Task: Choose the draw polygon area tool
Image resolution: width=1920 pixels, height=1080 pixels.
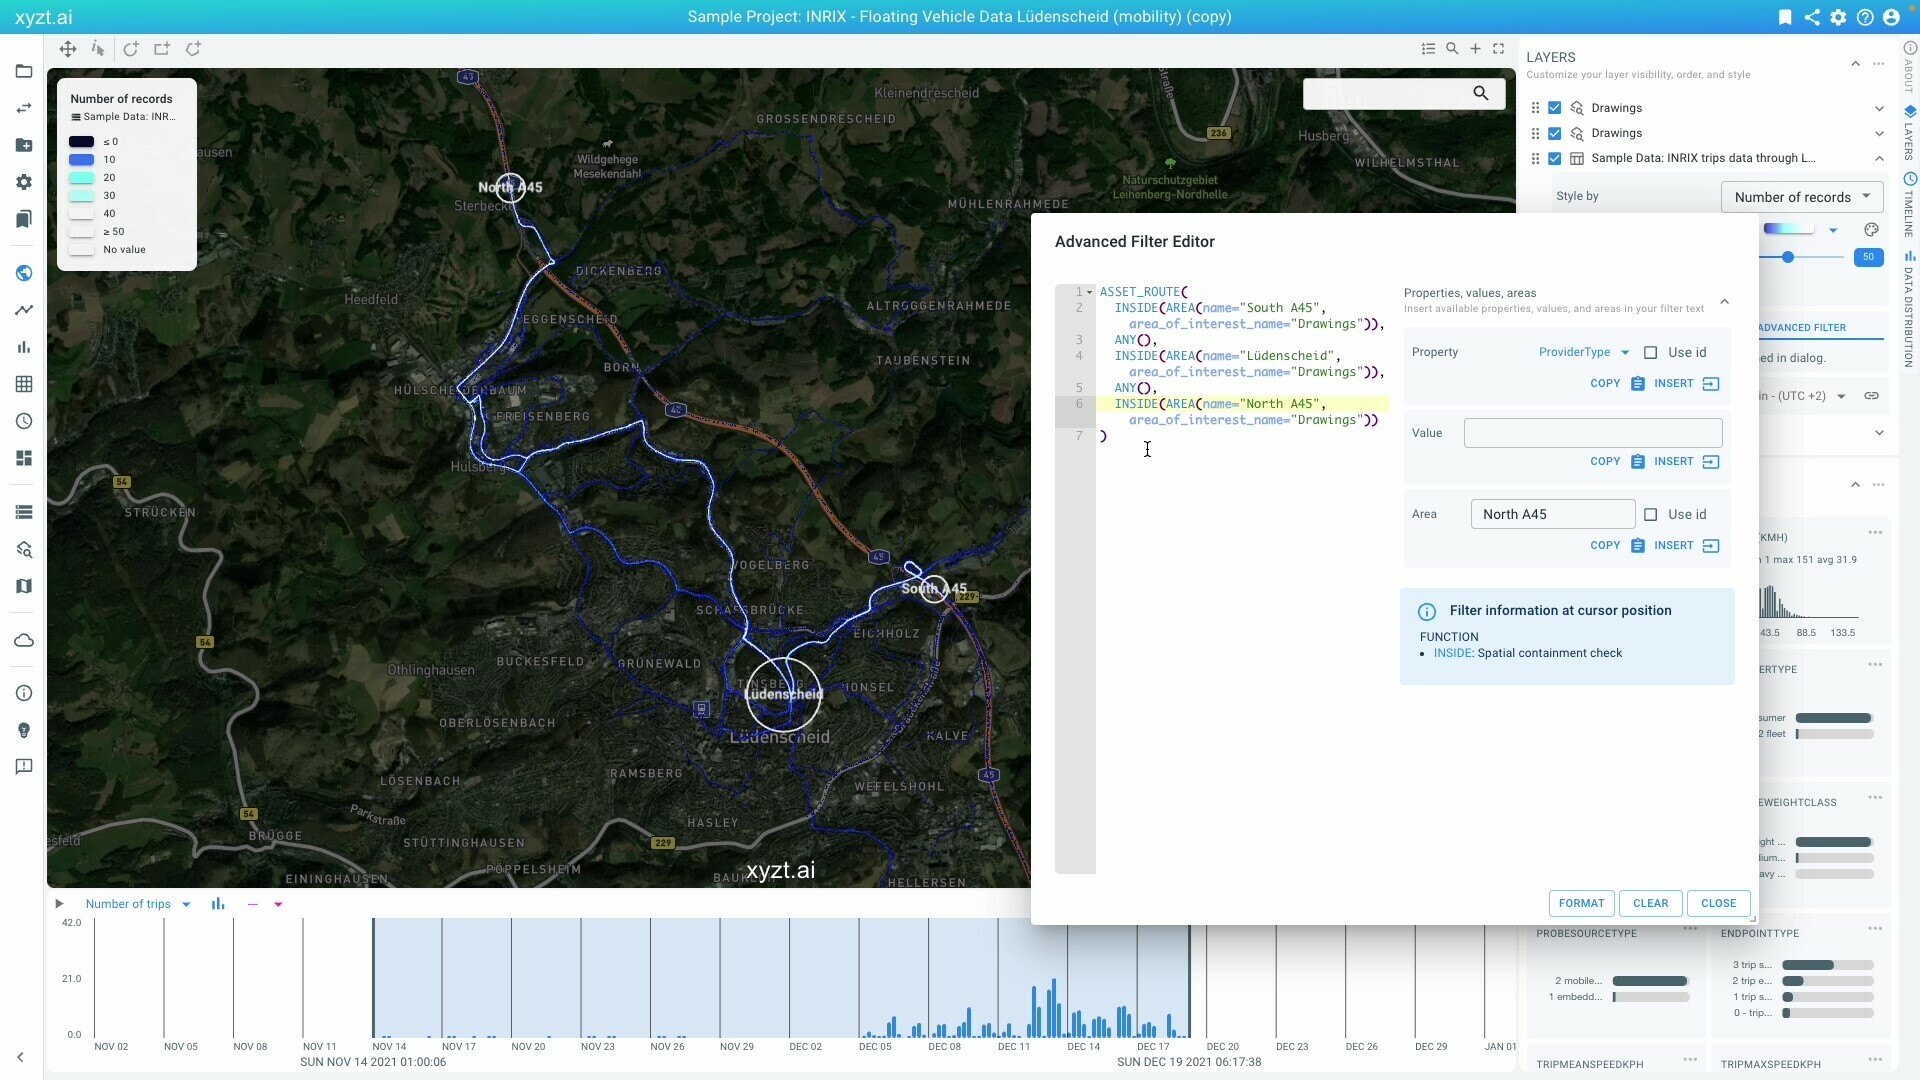Action: click(x=194, y=48)
